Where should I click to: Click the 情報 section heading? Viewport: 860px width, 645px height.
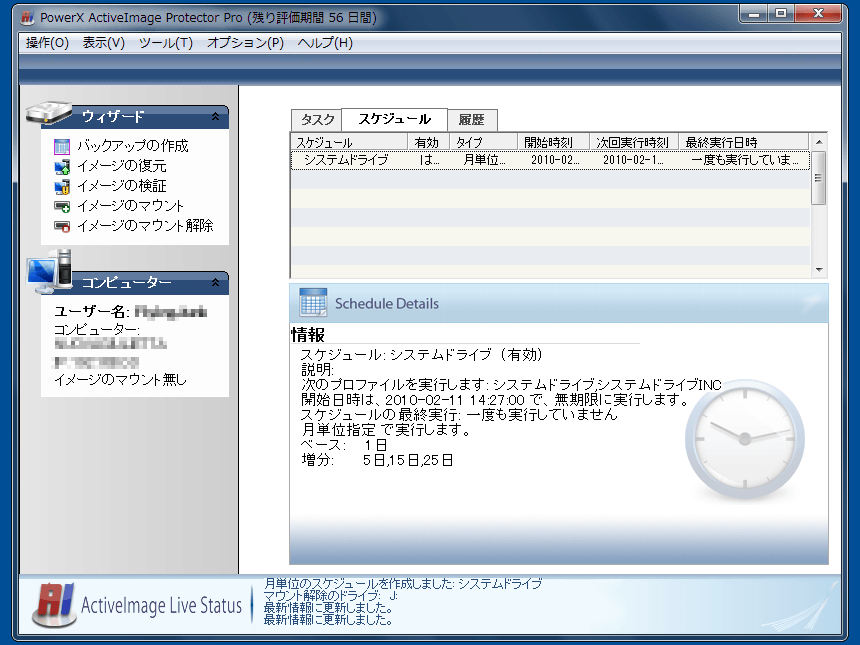(x=308, y=335)
